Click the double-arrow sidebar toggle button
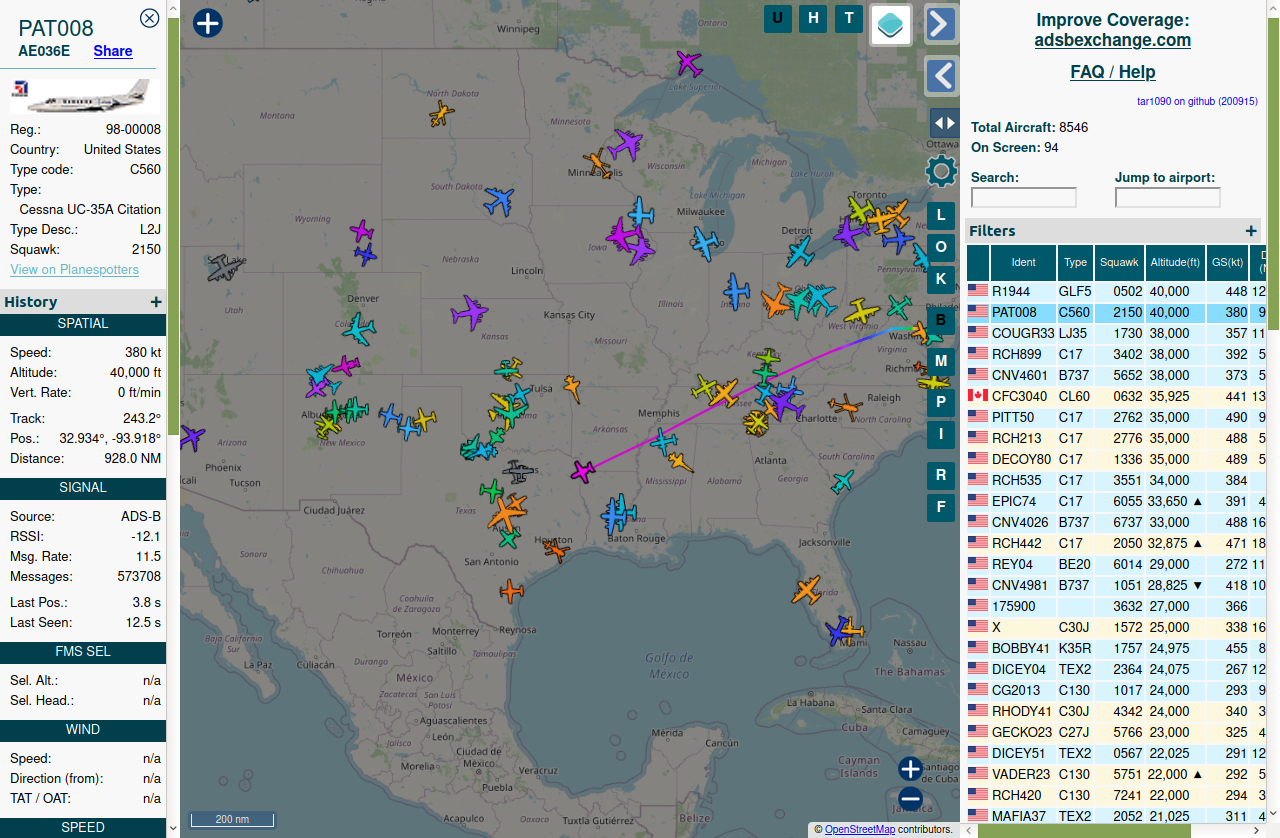The image size is (1280, 838). coord(944,123)
